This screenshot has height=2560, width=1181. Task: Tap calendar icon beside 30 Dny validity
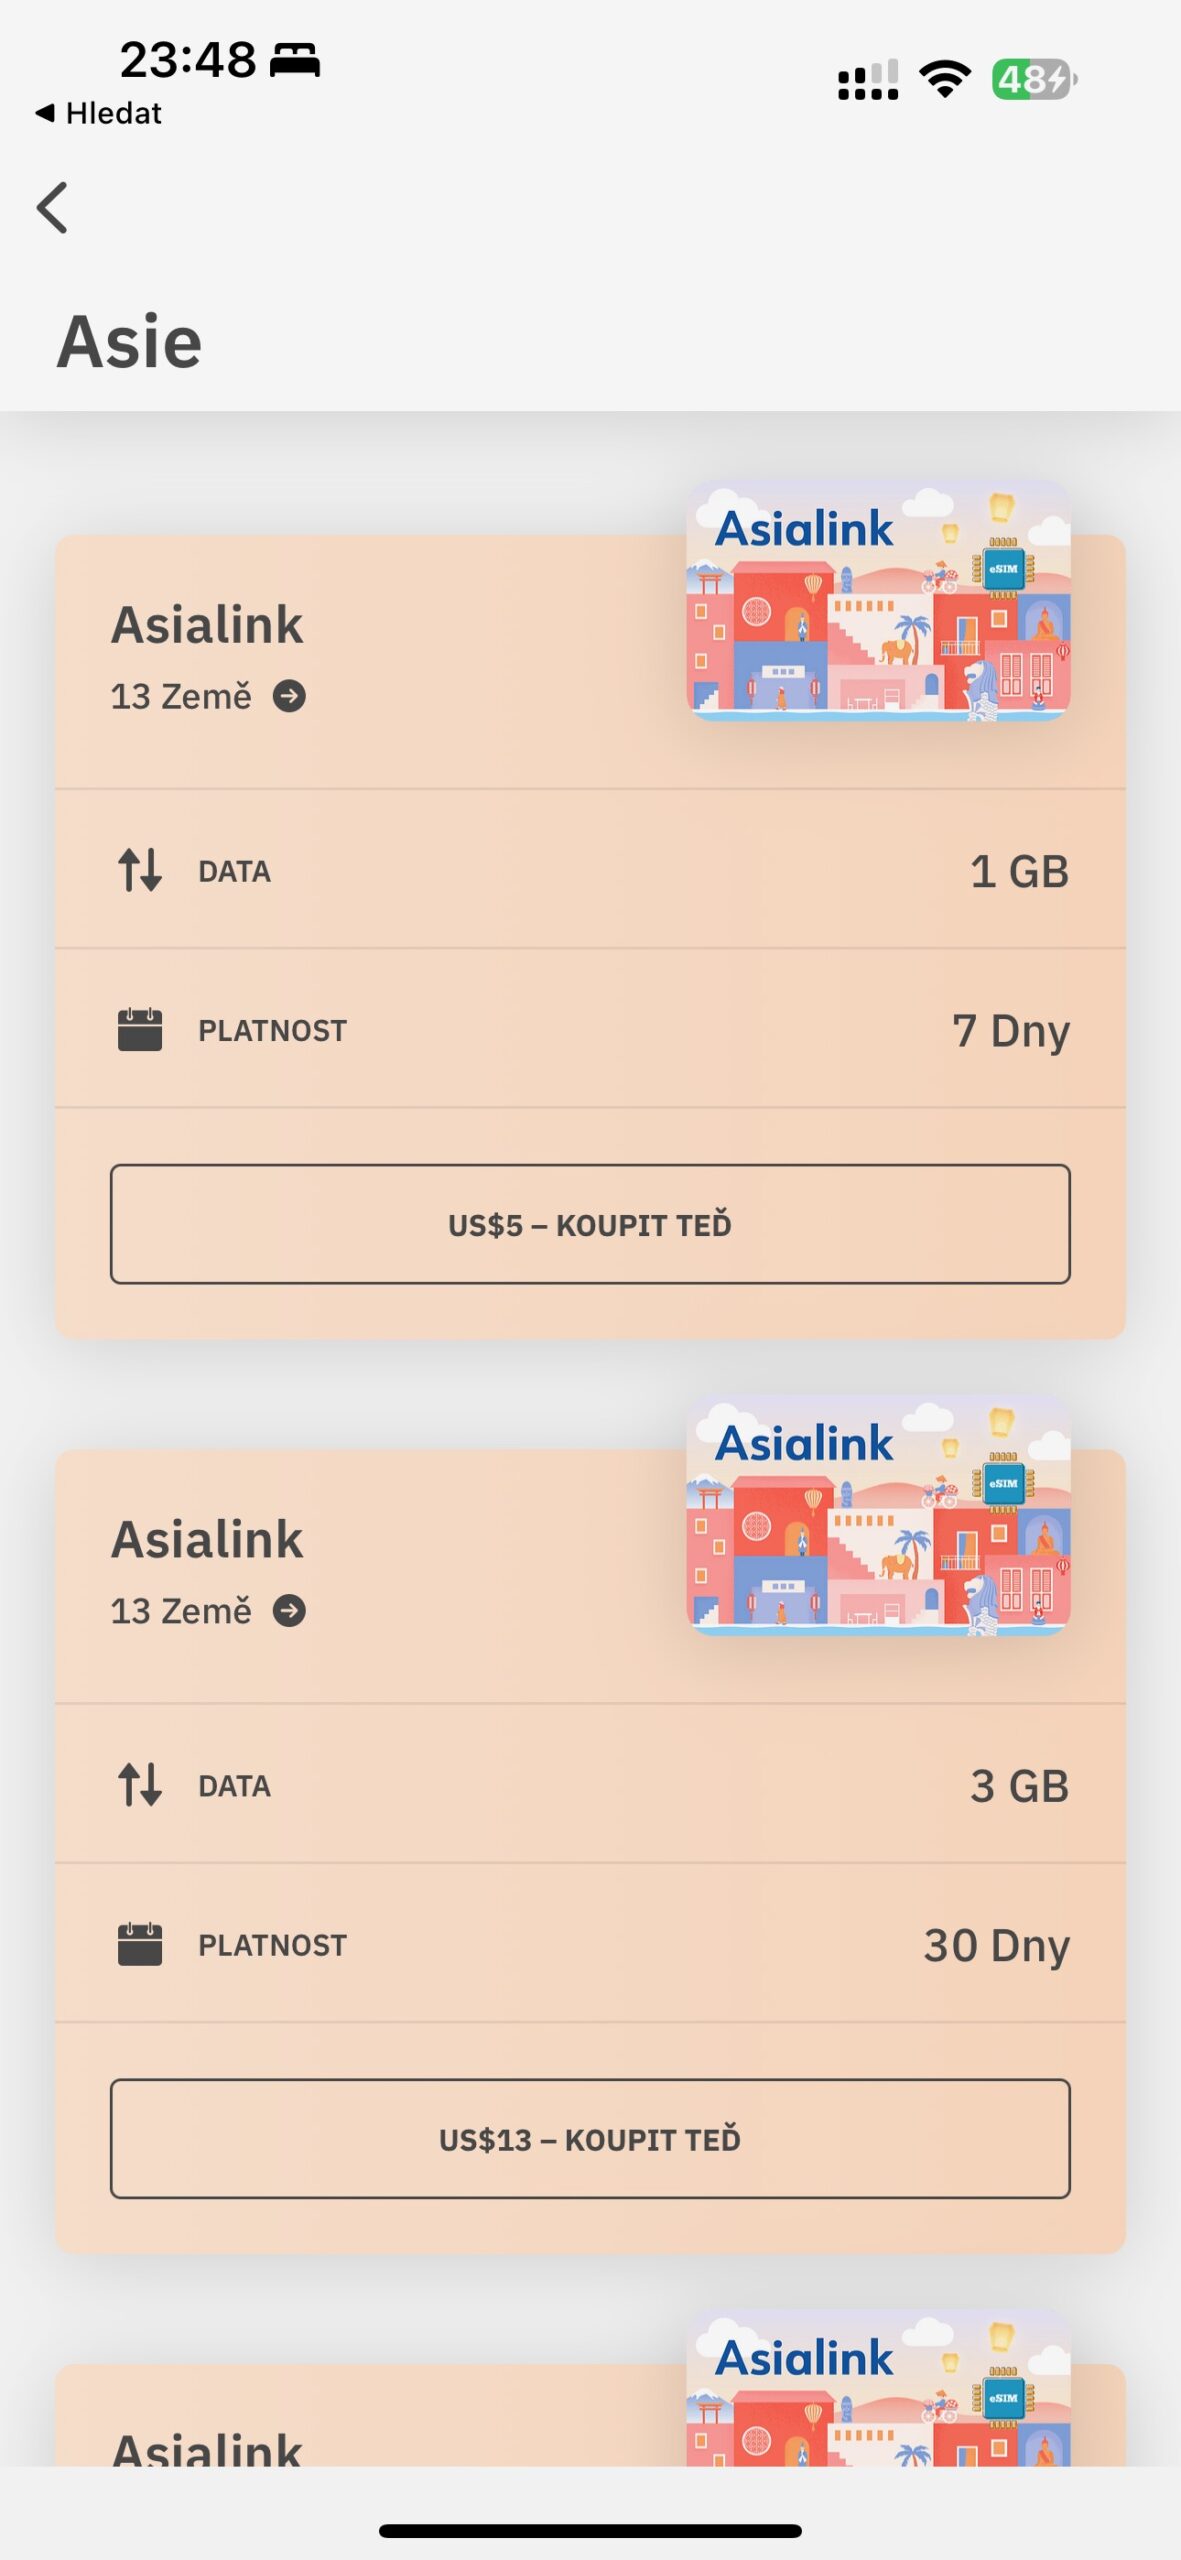pyautogui.click(x=140, y=1945)
